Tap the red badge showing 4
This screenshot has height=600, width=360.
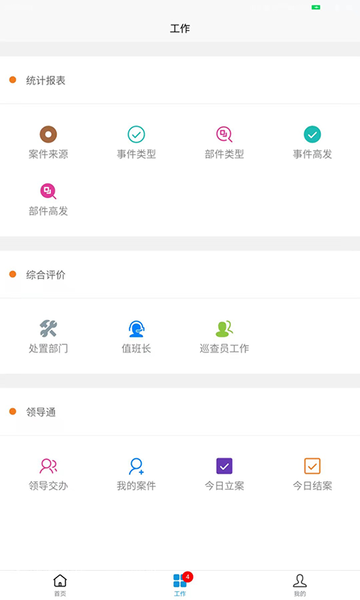point(187,577)
